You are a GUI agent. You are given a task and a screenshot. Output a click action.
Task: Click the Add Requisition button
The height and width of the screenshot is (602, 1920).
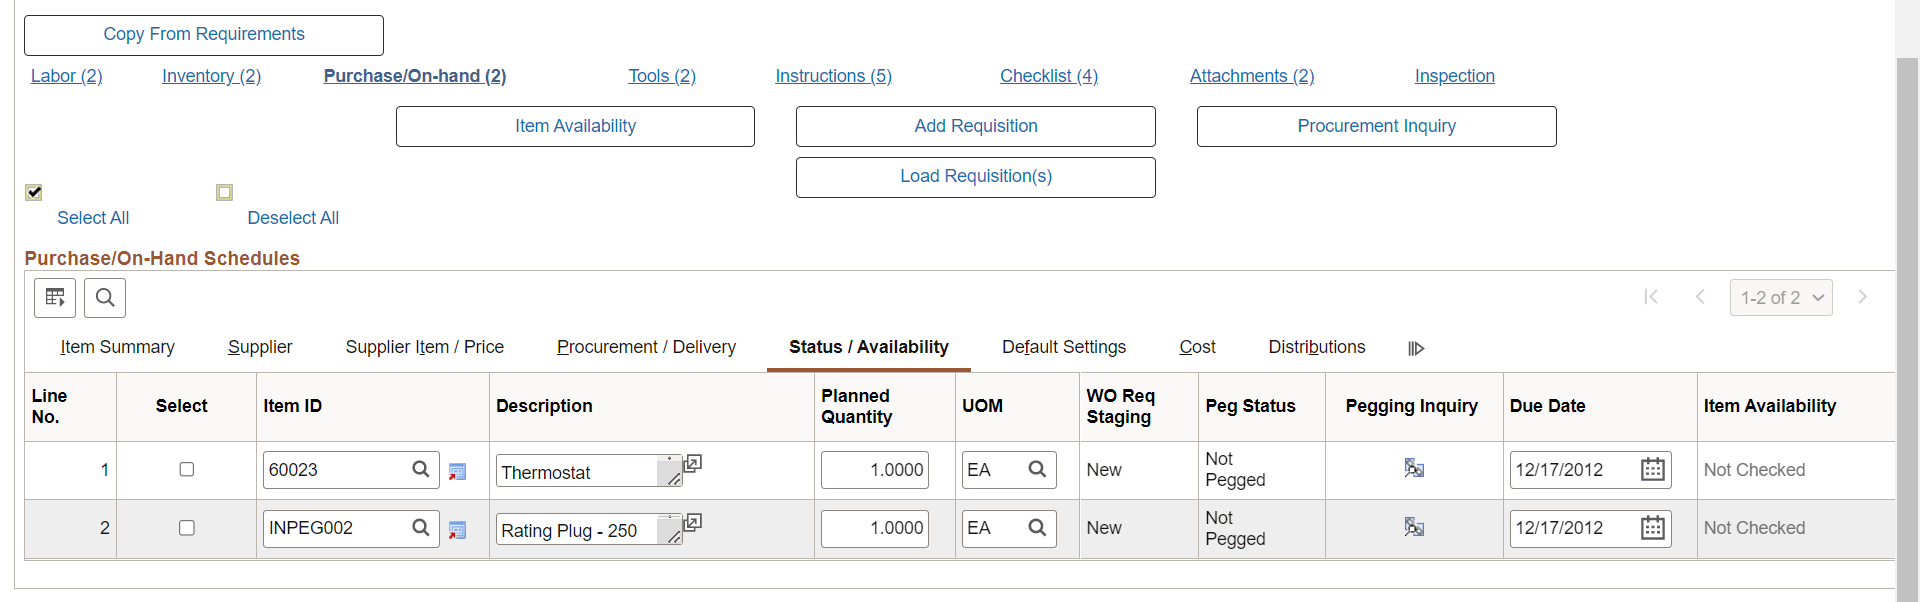pyautogui.click(x=975, y=126)
